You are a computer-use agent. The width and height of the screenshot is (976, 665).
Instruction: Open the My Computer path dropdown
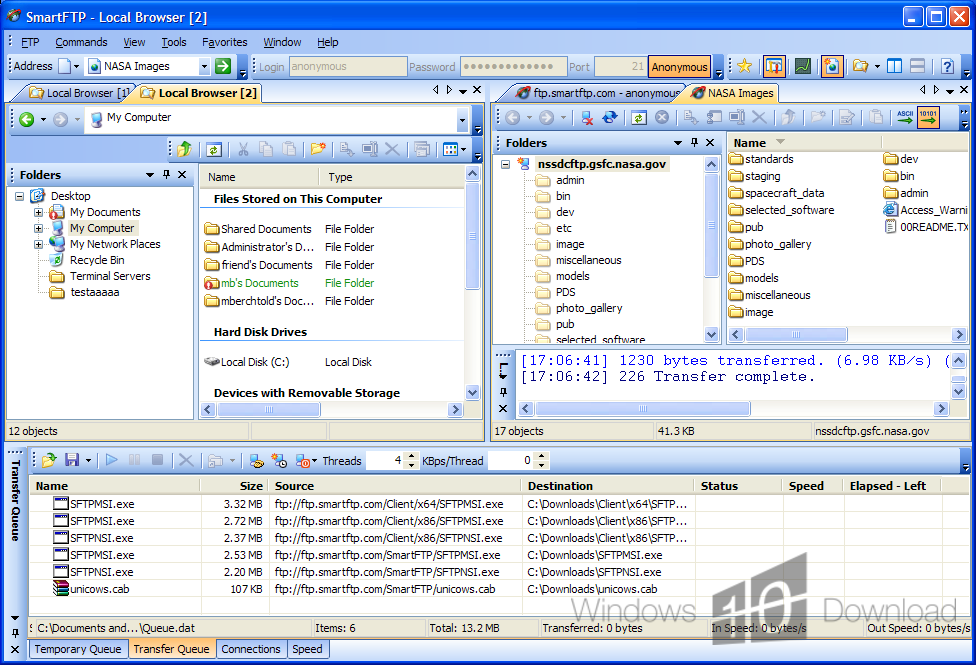coord(462,120)
